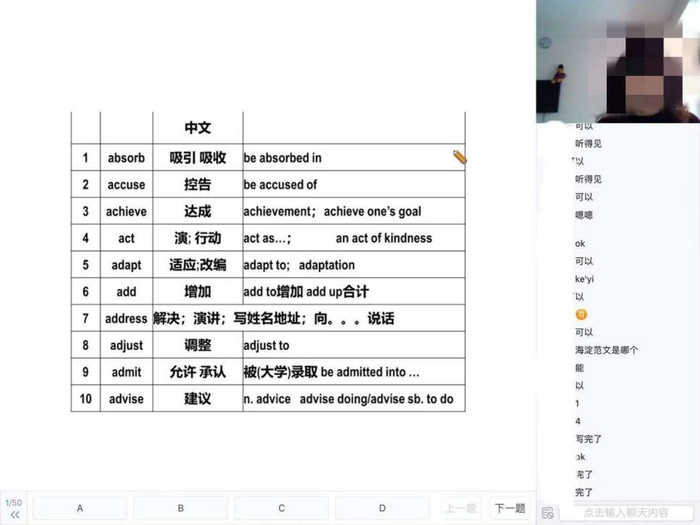
Task: Click the header cell 中文
Action: (198, 128)
